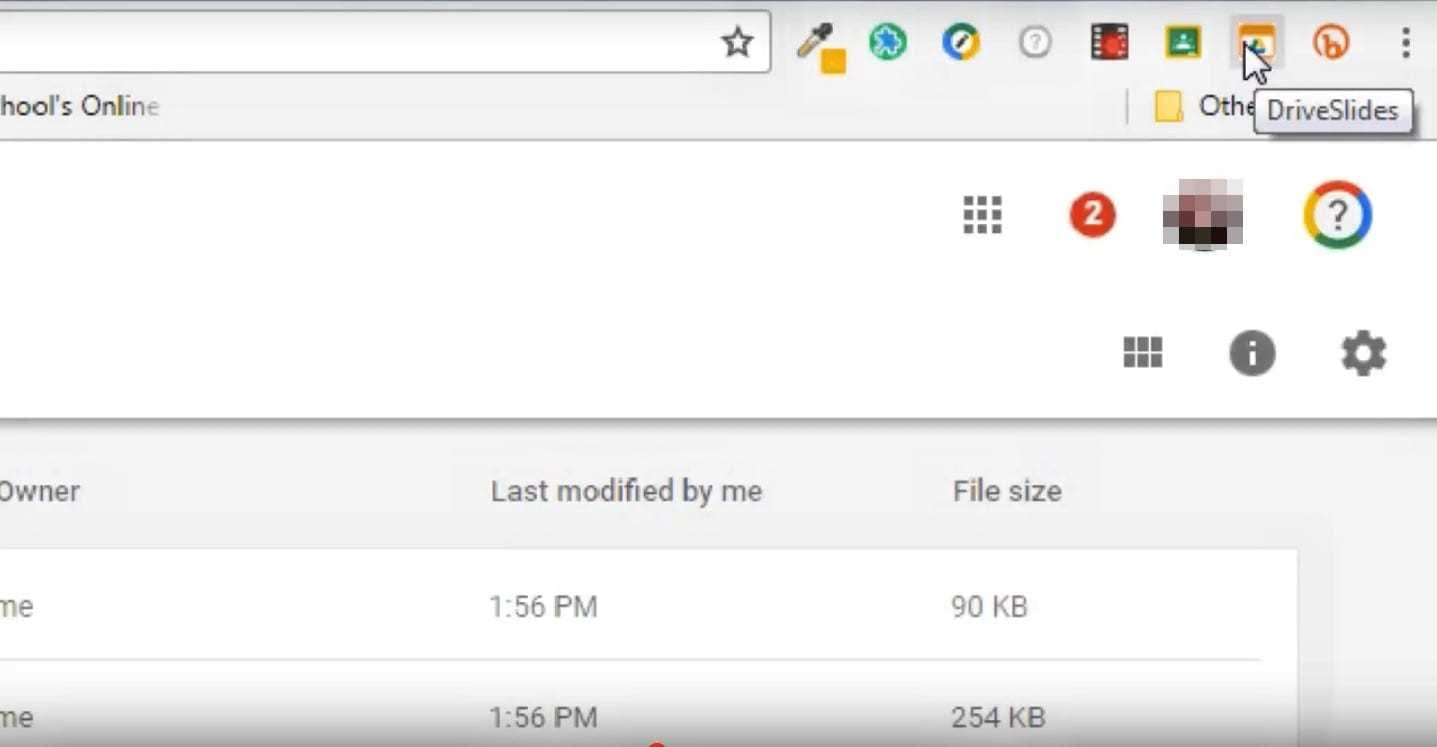Launch the DriveSlides extension
This screenshot has height=747, width=1437.
point(1255,42)
